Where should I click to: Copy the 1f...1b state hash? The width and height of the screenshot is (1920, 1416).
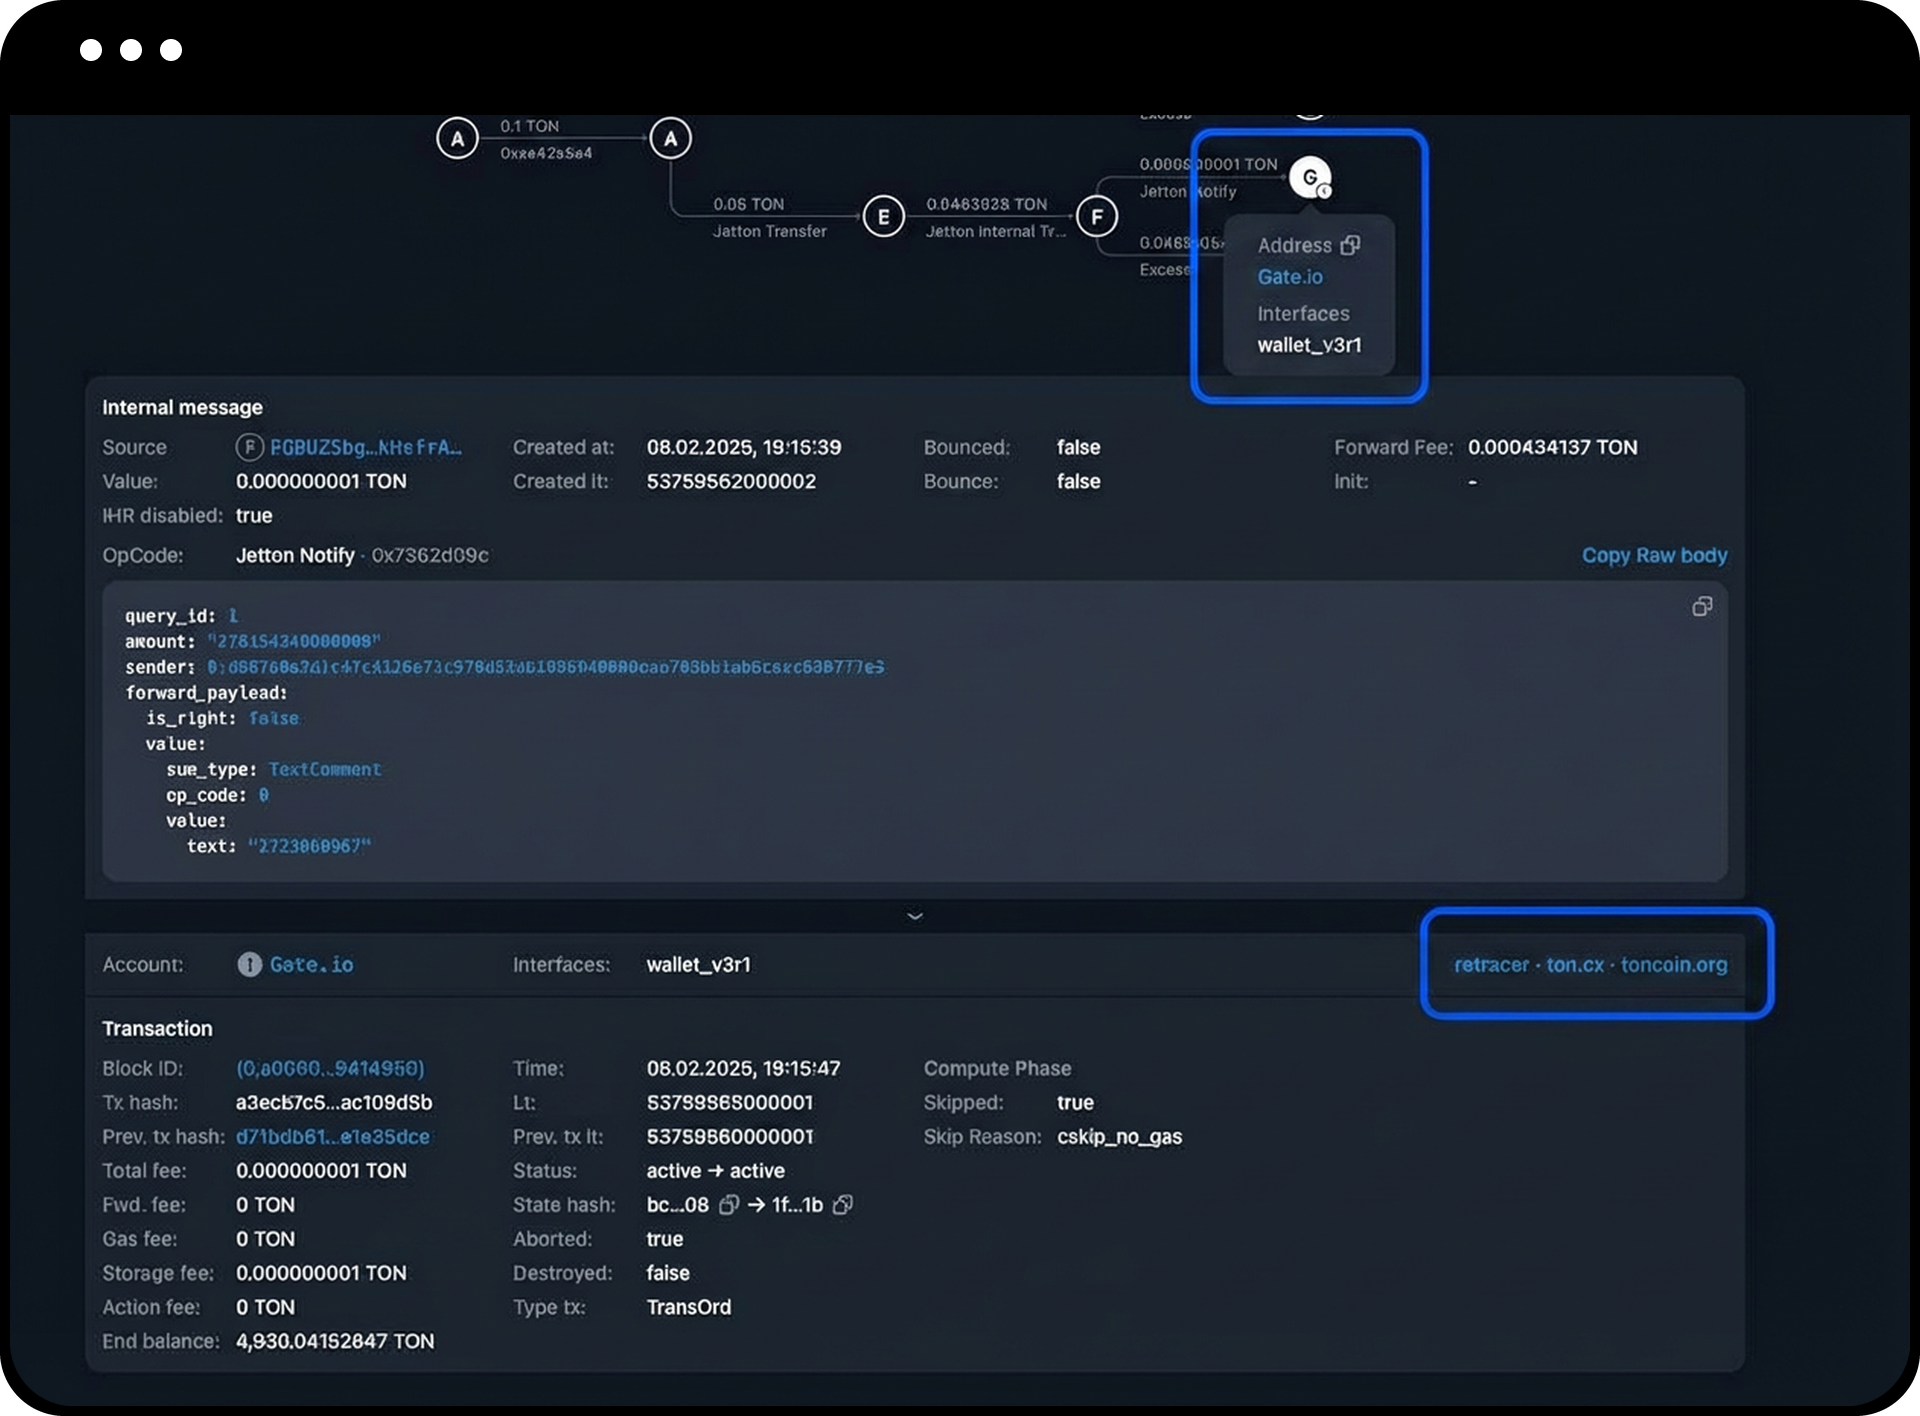(843, 1205)
